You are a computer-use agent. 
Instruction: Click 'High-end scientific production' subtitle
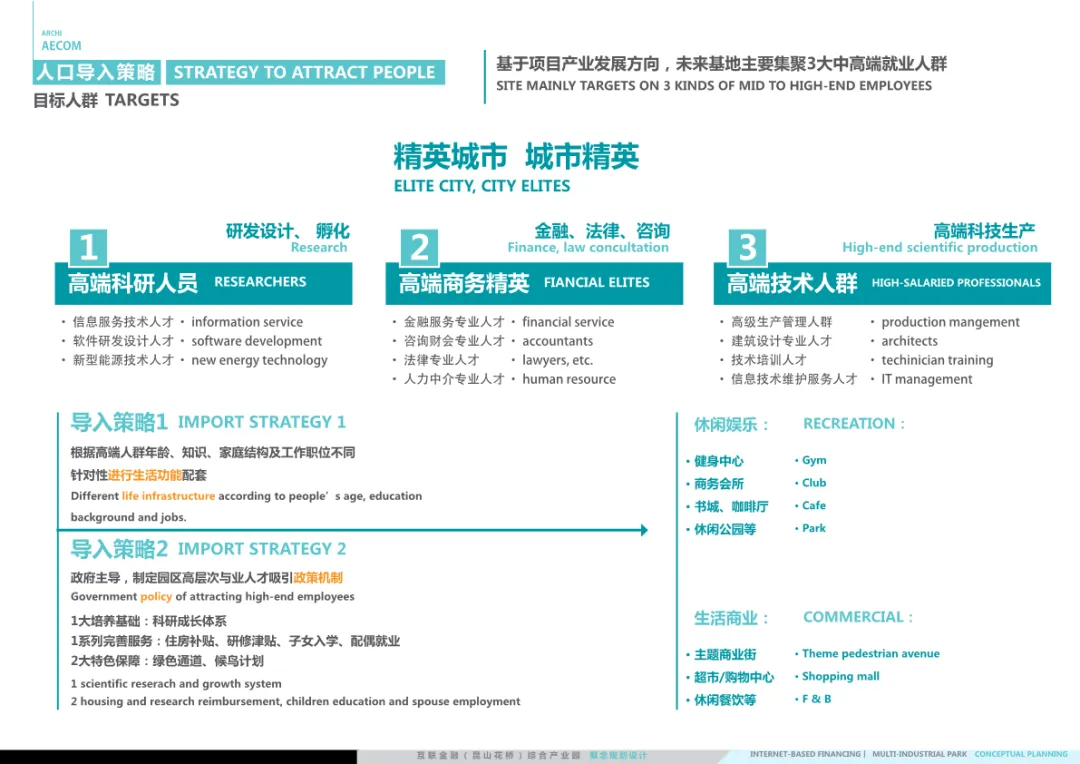939,247
